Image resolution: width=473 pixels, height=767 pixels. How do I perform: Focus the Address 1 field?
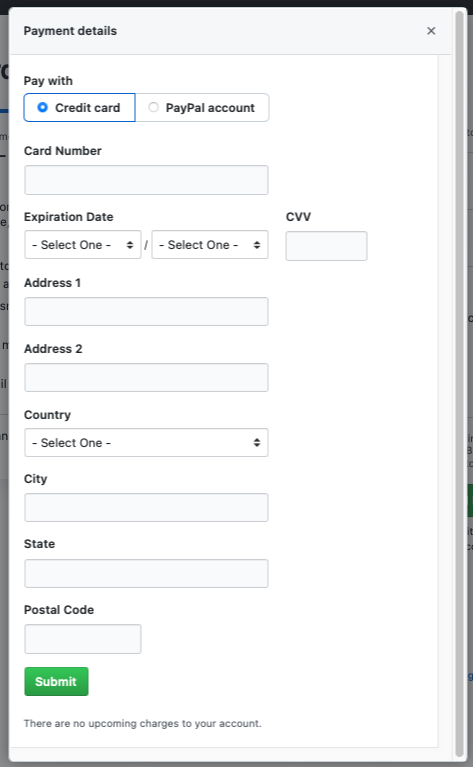[146, 311]
